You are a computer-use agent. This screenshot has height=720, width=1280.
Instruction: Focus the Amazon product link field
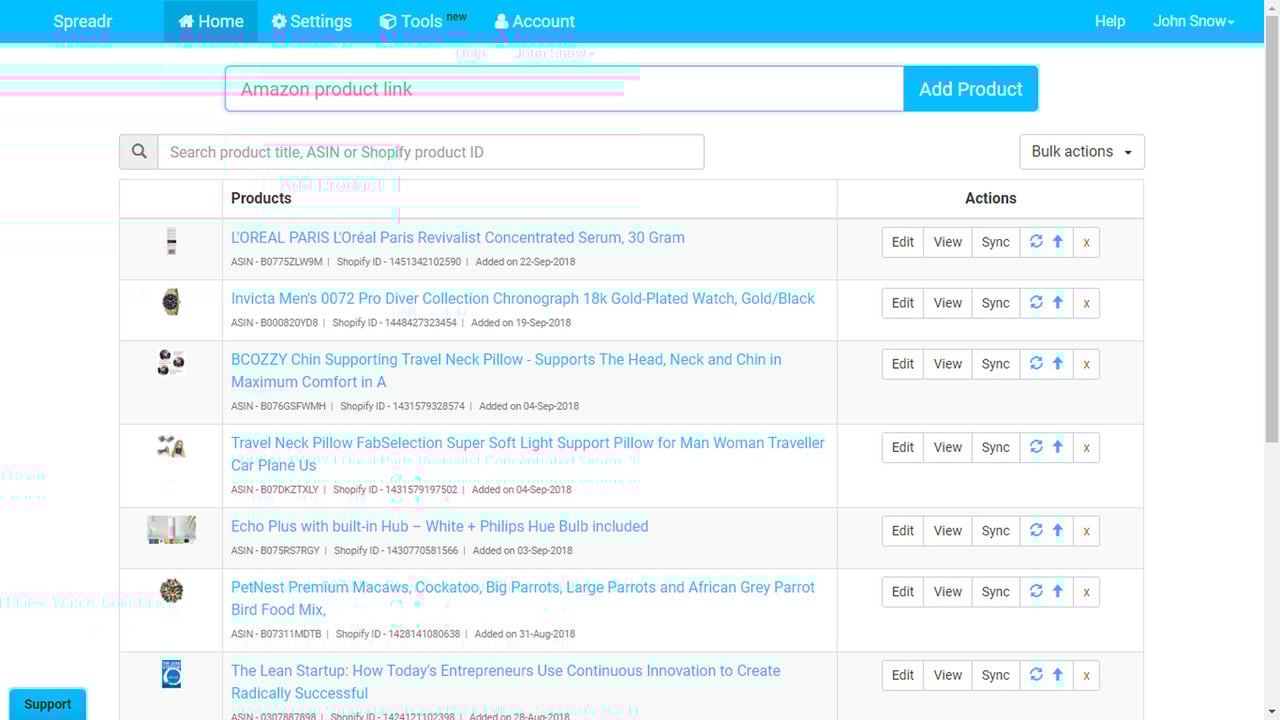[565, 89]
